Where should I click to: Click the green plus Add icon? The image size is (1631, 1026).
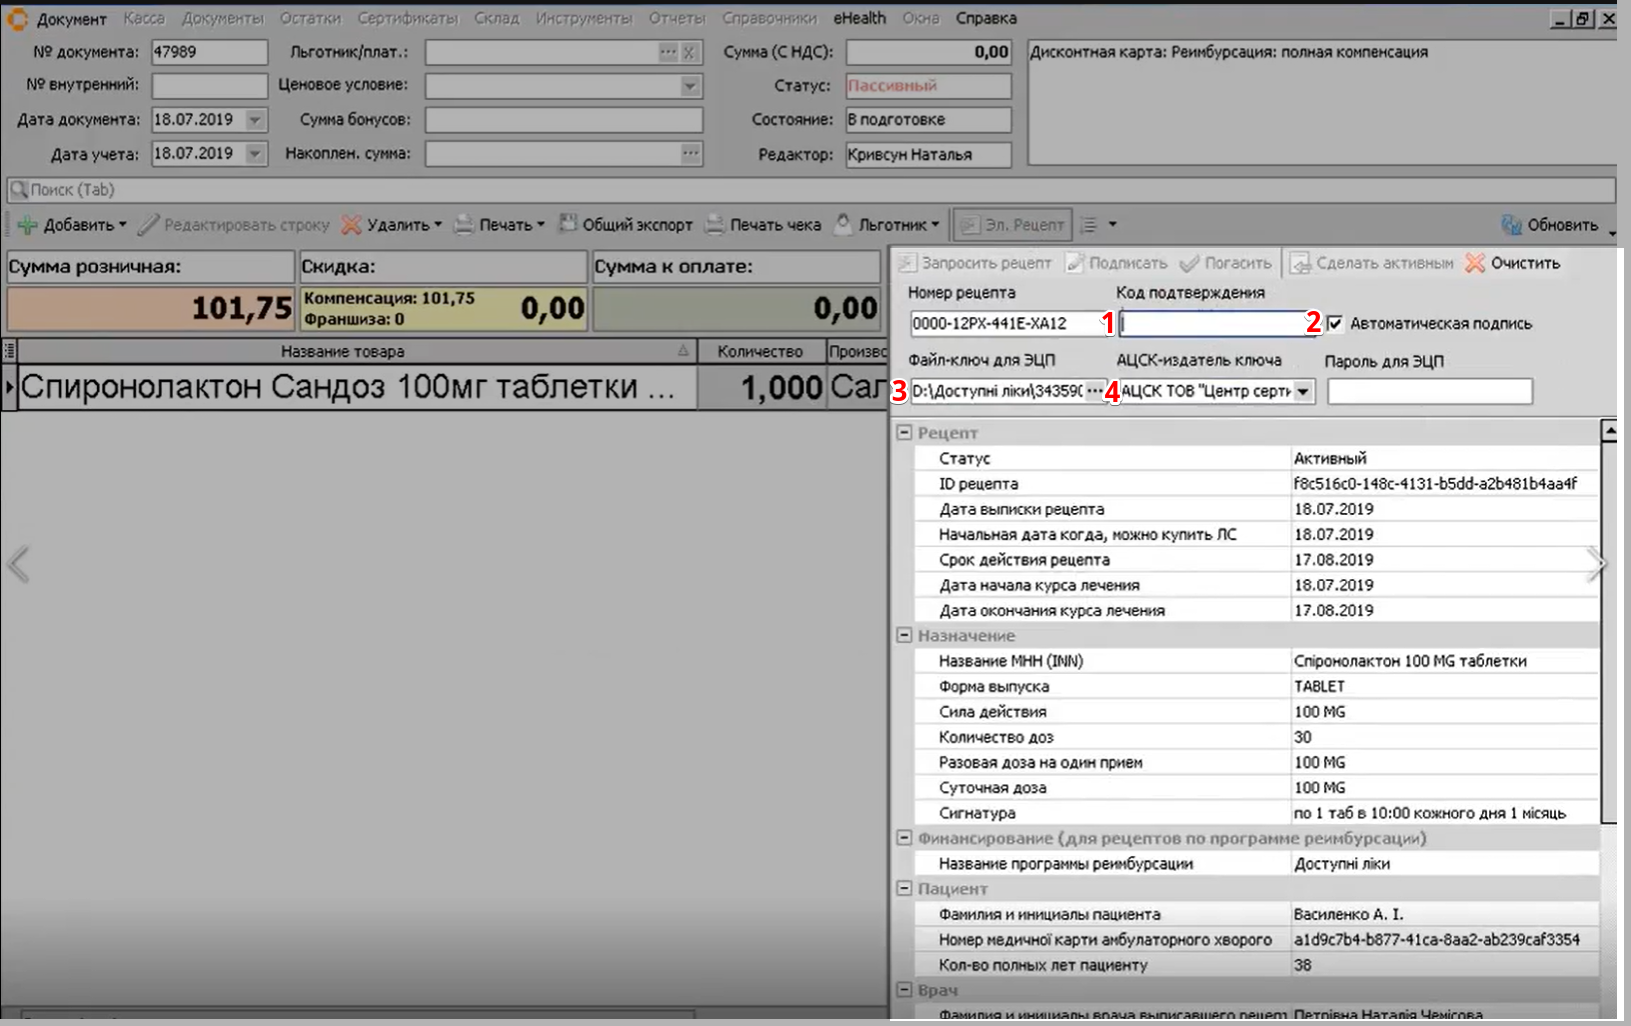tap(27, 225)
